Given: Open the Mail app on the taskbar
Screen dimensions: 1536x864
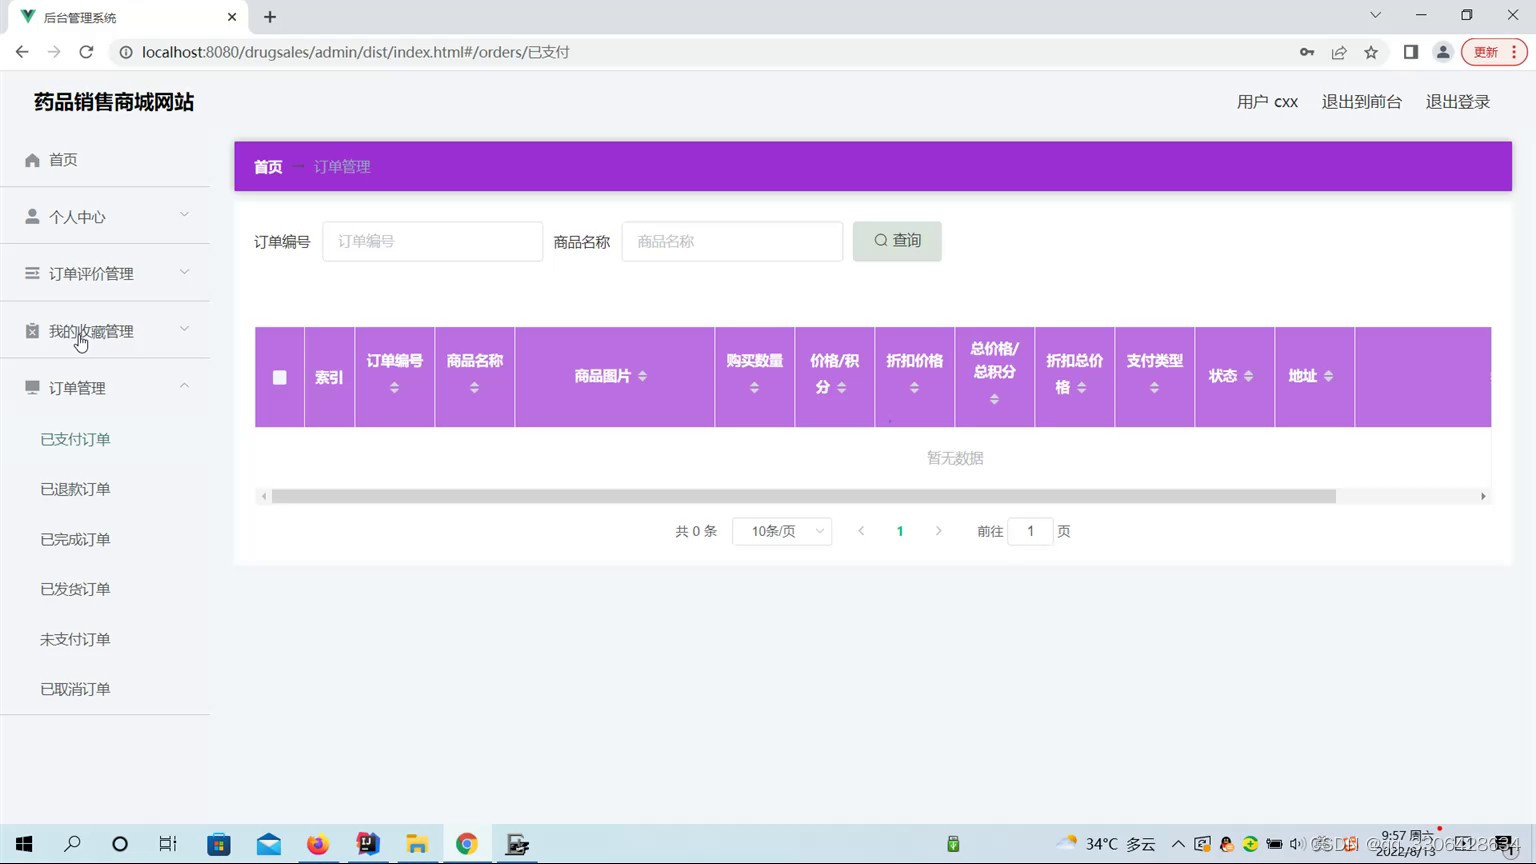Looking at the screenshot, I should pyautogui.click(x=269, y=844).
